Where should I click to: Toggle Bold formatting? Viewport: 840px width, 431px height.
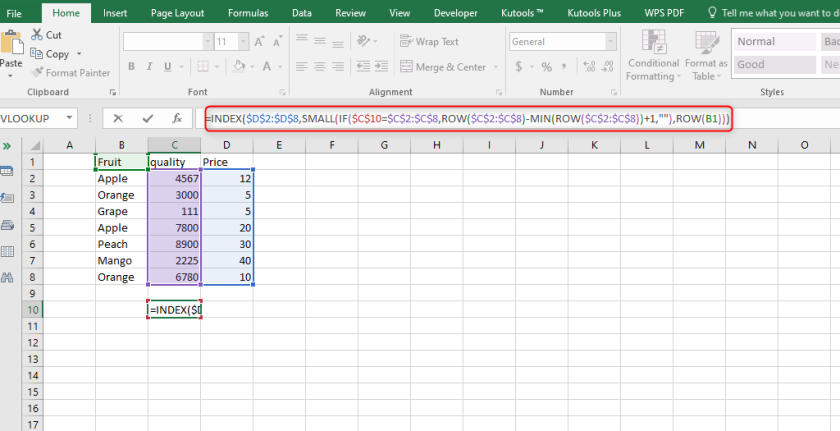pos(131,66)
